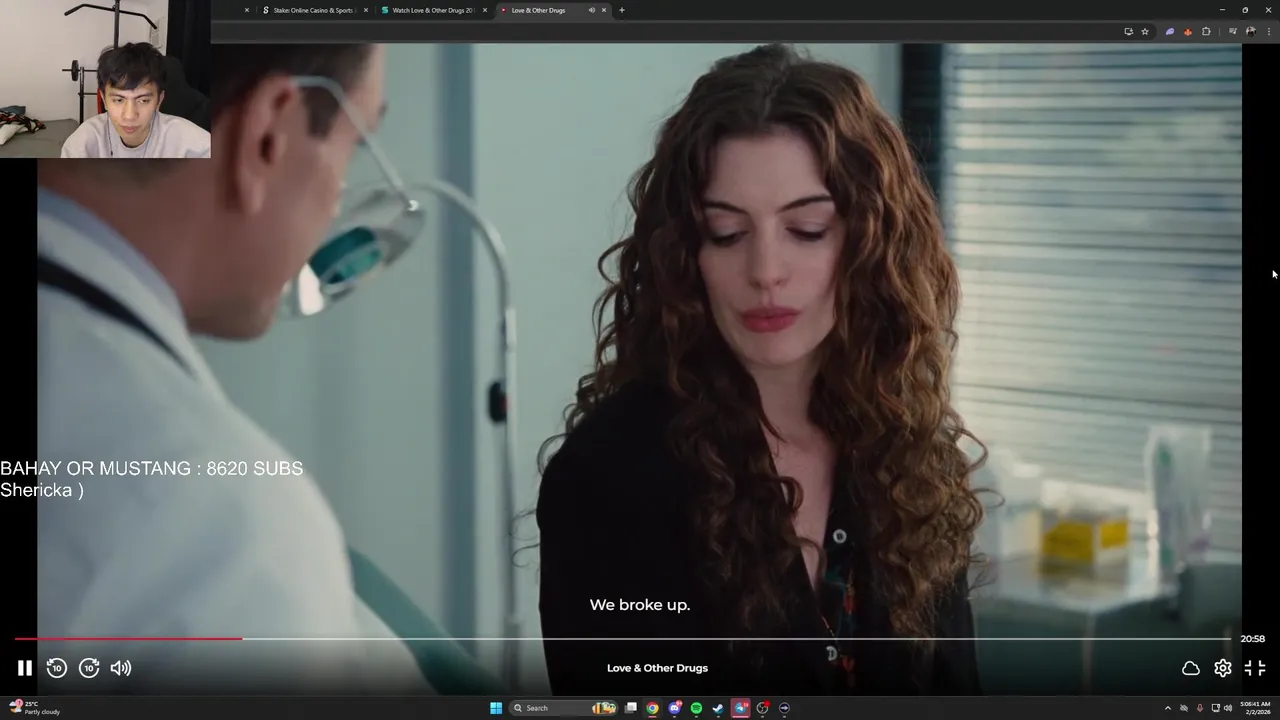Open volume control in system tray
Image resolution: width=1280 pixels, height=720 pixels.
(1228, 708)
